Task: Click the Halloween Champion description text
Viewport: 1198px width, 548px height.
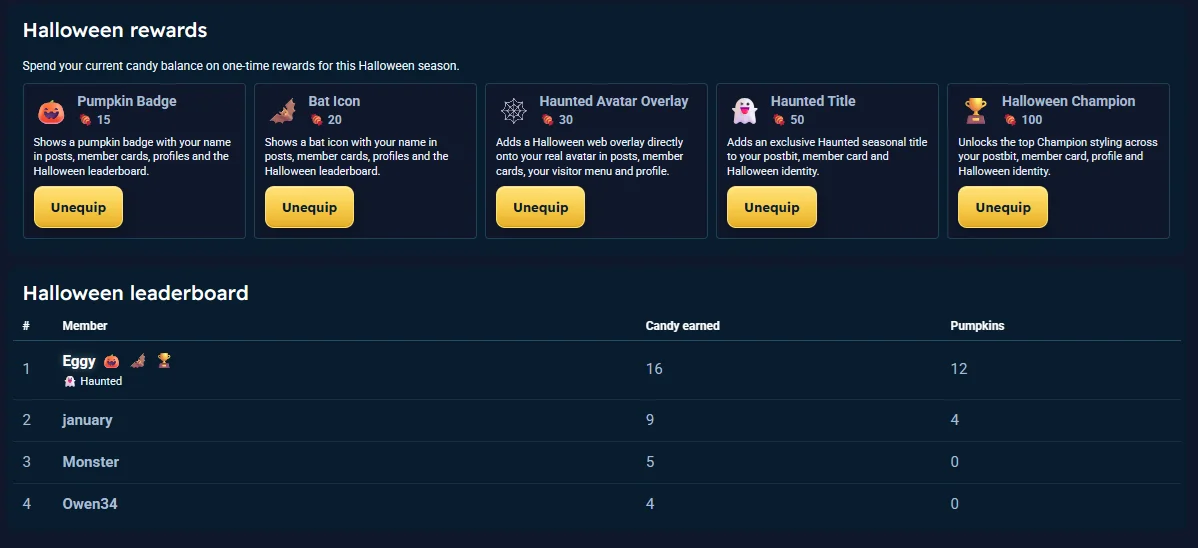Action: [1057, 157]
